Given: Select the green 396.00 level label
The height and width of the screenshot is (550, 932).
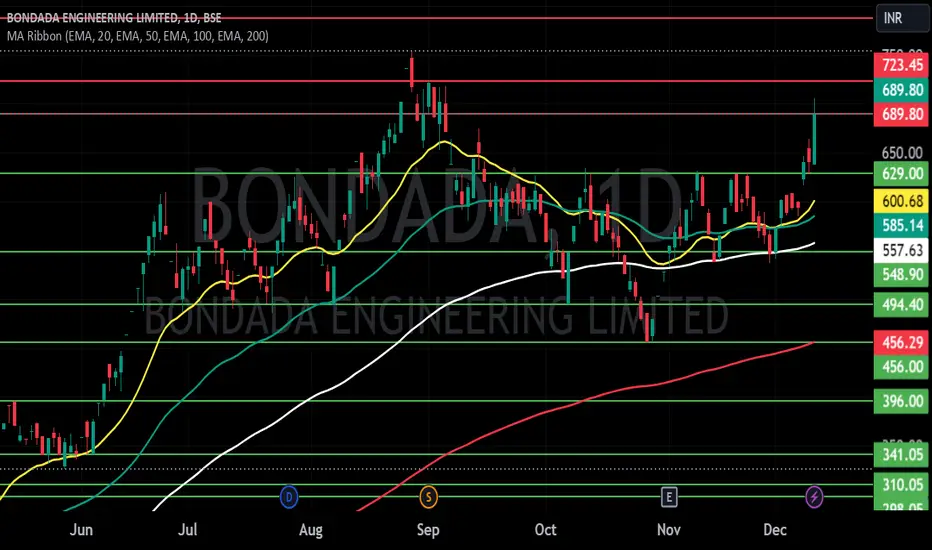Looking at the screenshot, I should click(x=901, y=401).
